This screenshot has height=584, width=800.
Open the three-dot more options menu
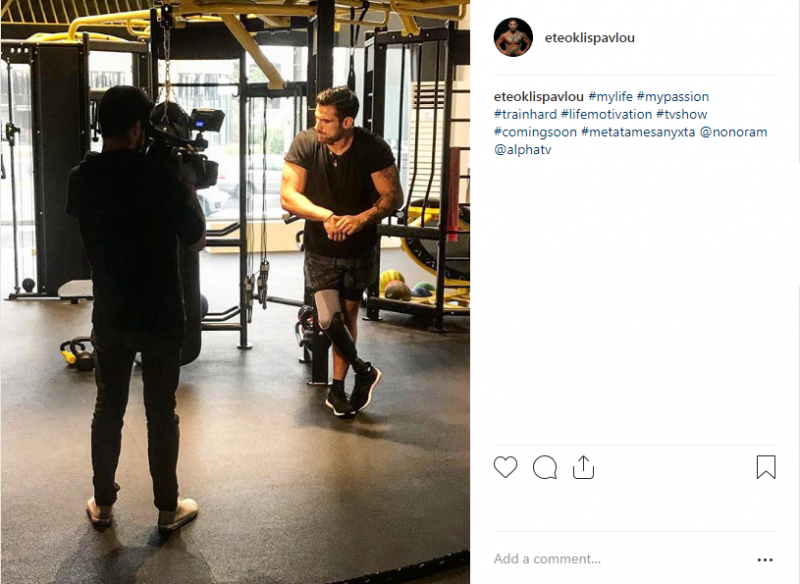765,560
